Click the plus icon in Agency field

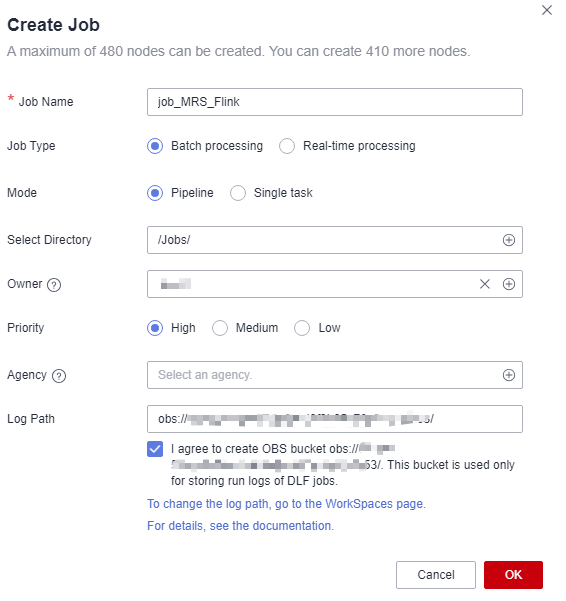pos(509,375)
